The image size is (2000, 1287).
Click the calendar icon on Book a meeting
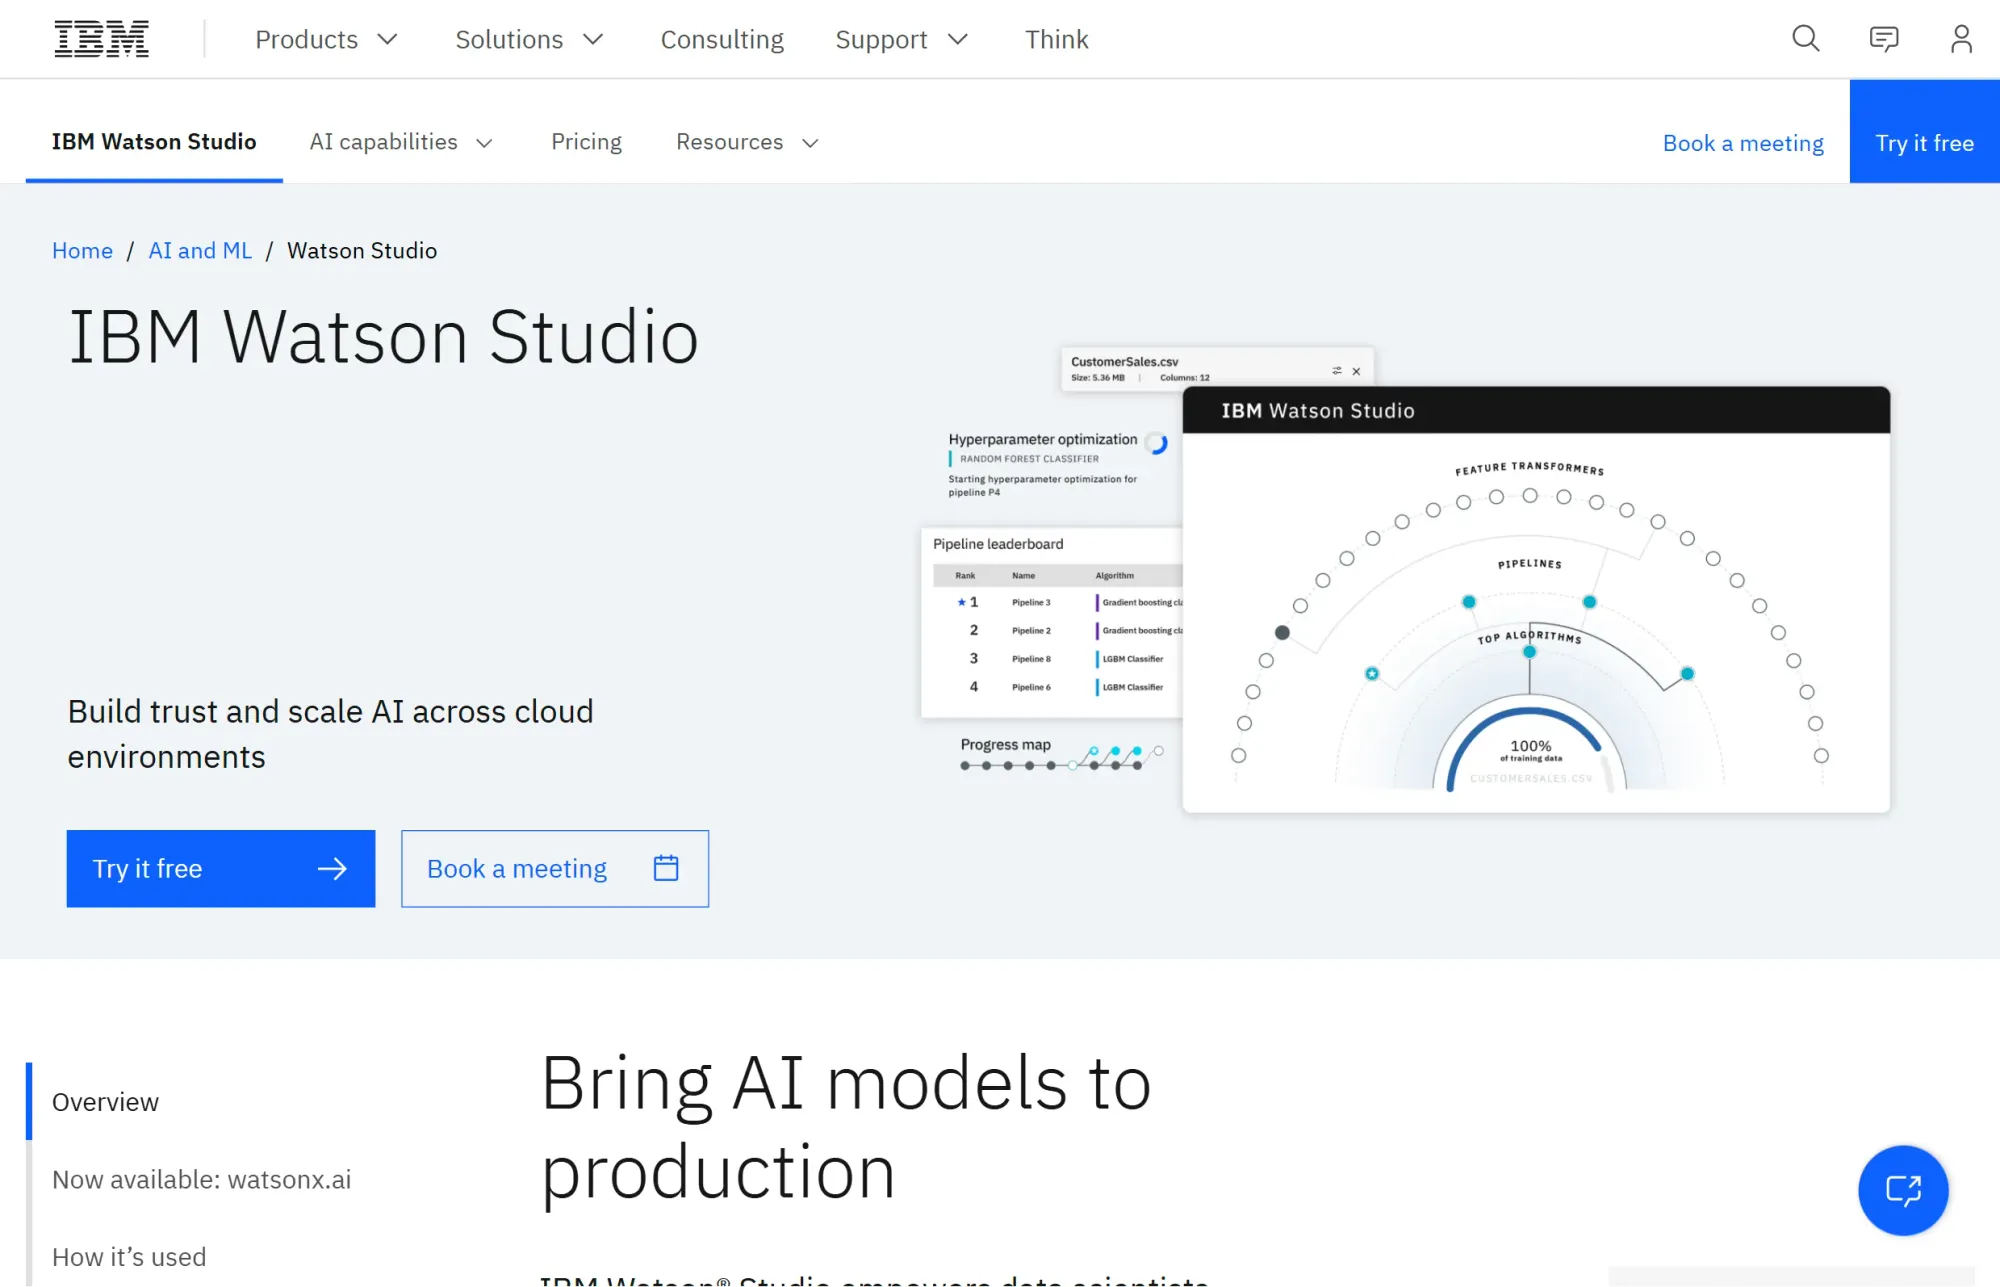(x=665, y=868)
